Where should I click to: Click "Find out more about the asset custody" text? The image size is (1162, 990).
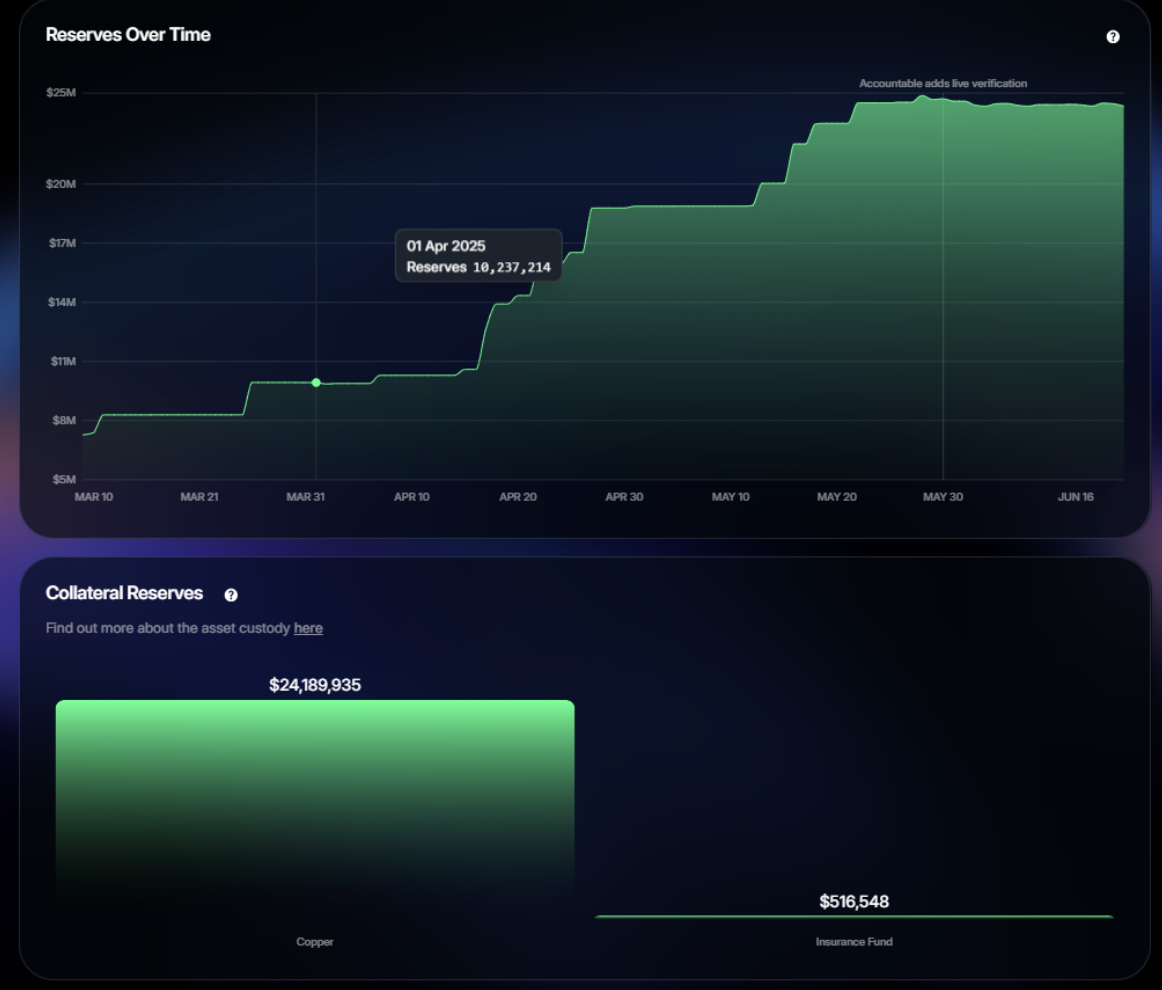tap(168, 628)
